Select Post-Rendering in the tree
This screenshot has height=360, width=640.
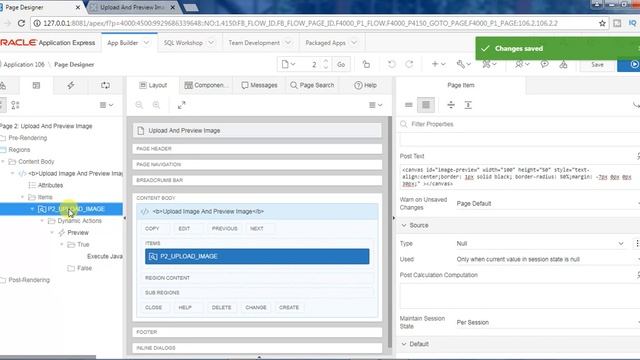click(29, 280)
